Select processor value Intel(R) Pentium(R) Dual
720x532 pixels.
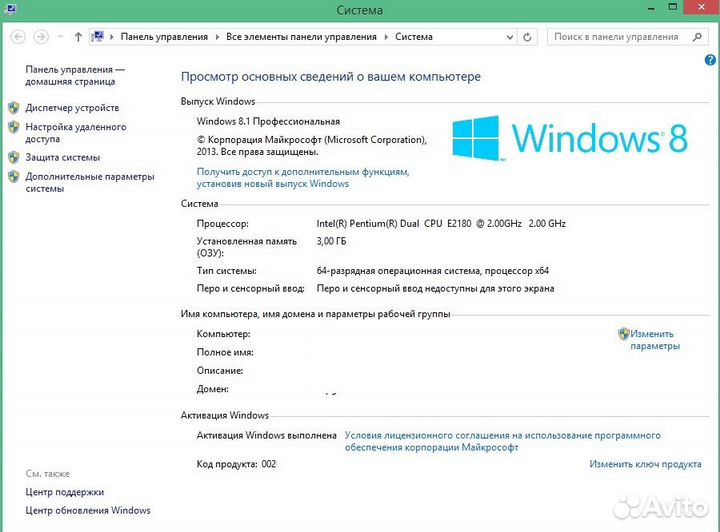pyautogui.click(x=441, y=224)
